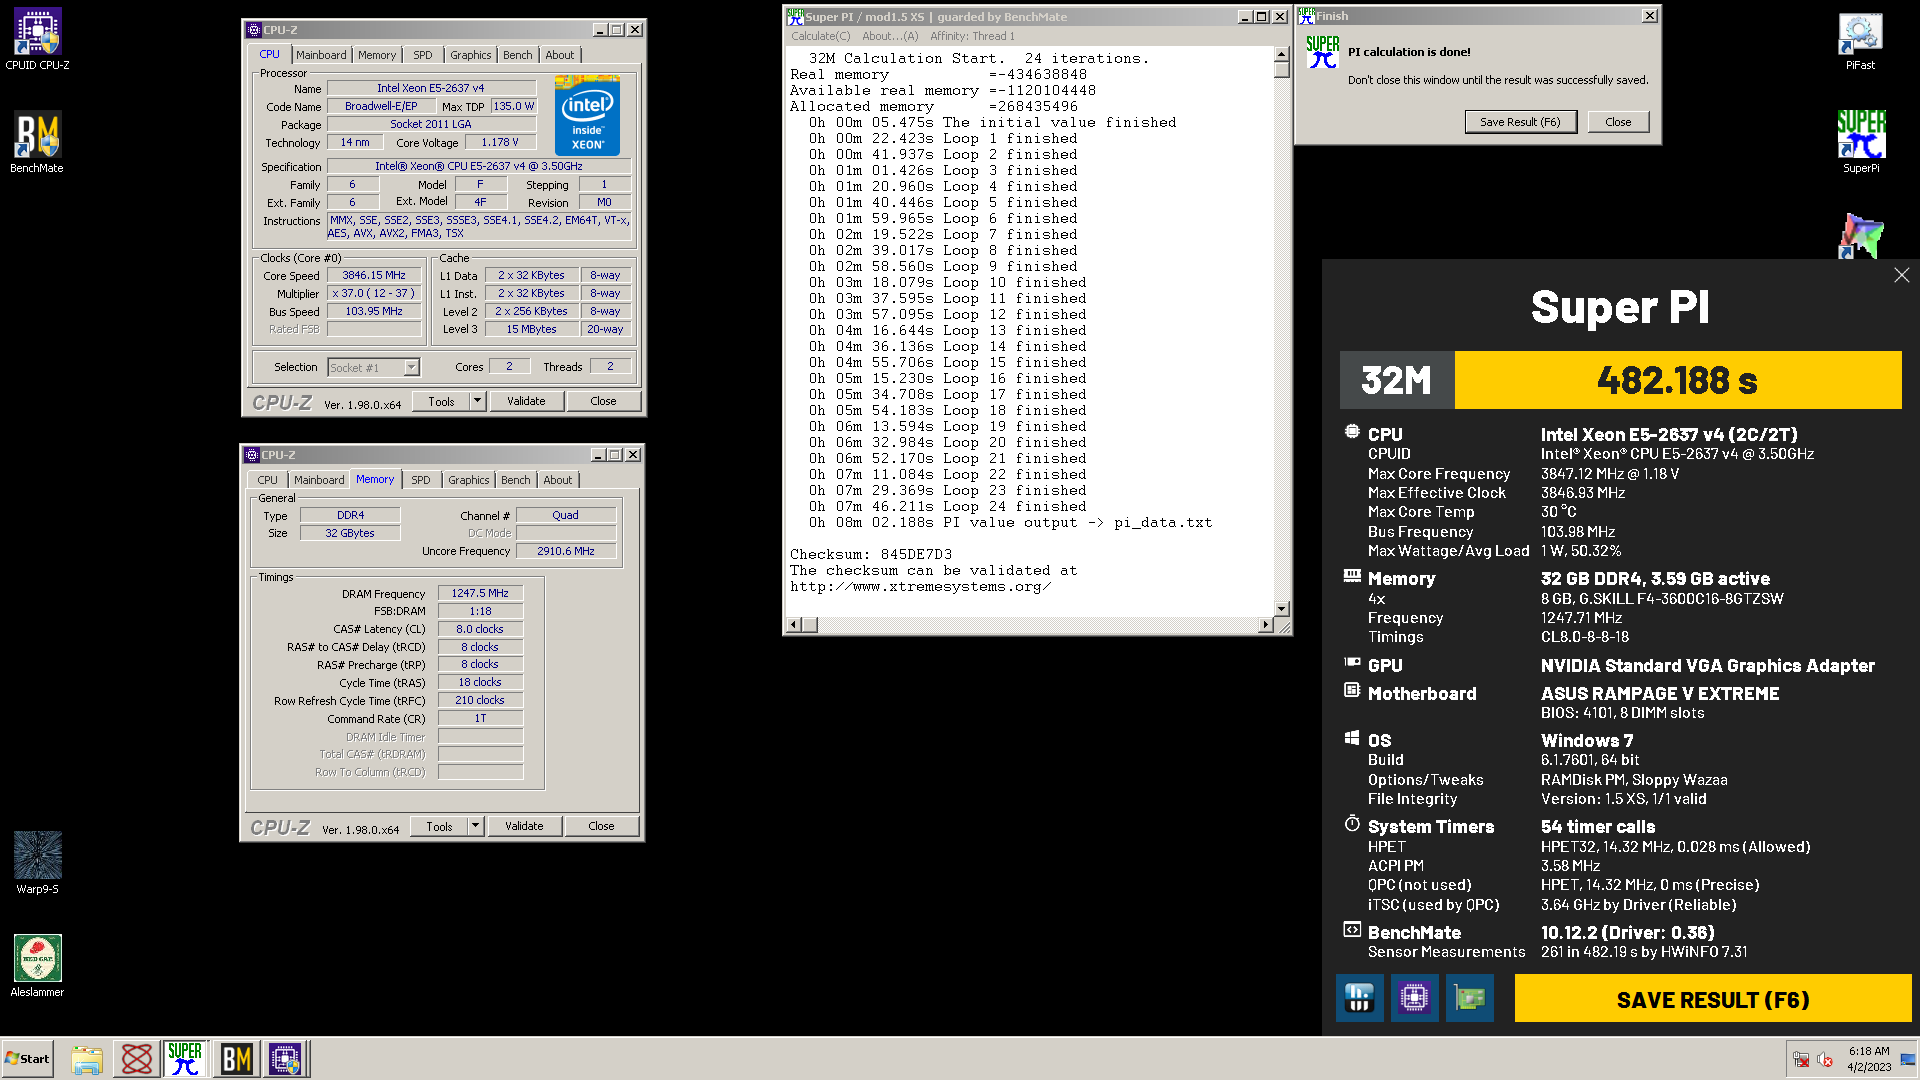
Task: Click Close button in Finish dialog
Action: (x=1618, y=122)
